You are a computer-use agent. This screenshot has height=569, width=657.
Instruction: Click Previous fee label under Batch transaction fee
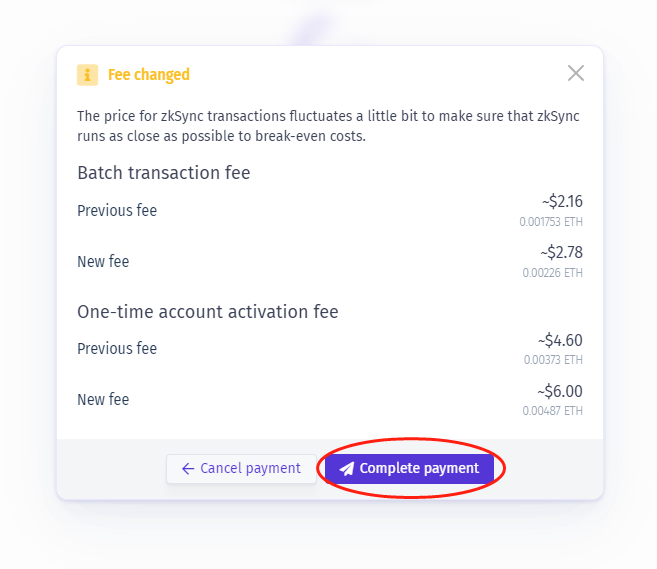pyautogui.click(x=117, y=210)
